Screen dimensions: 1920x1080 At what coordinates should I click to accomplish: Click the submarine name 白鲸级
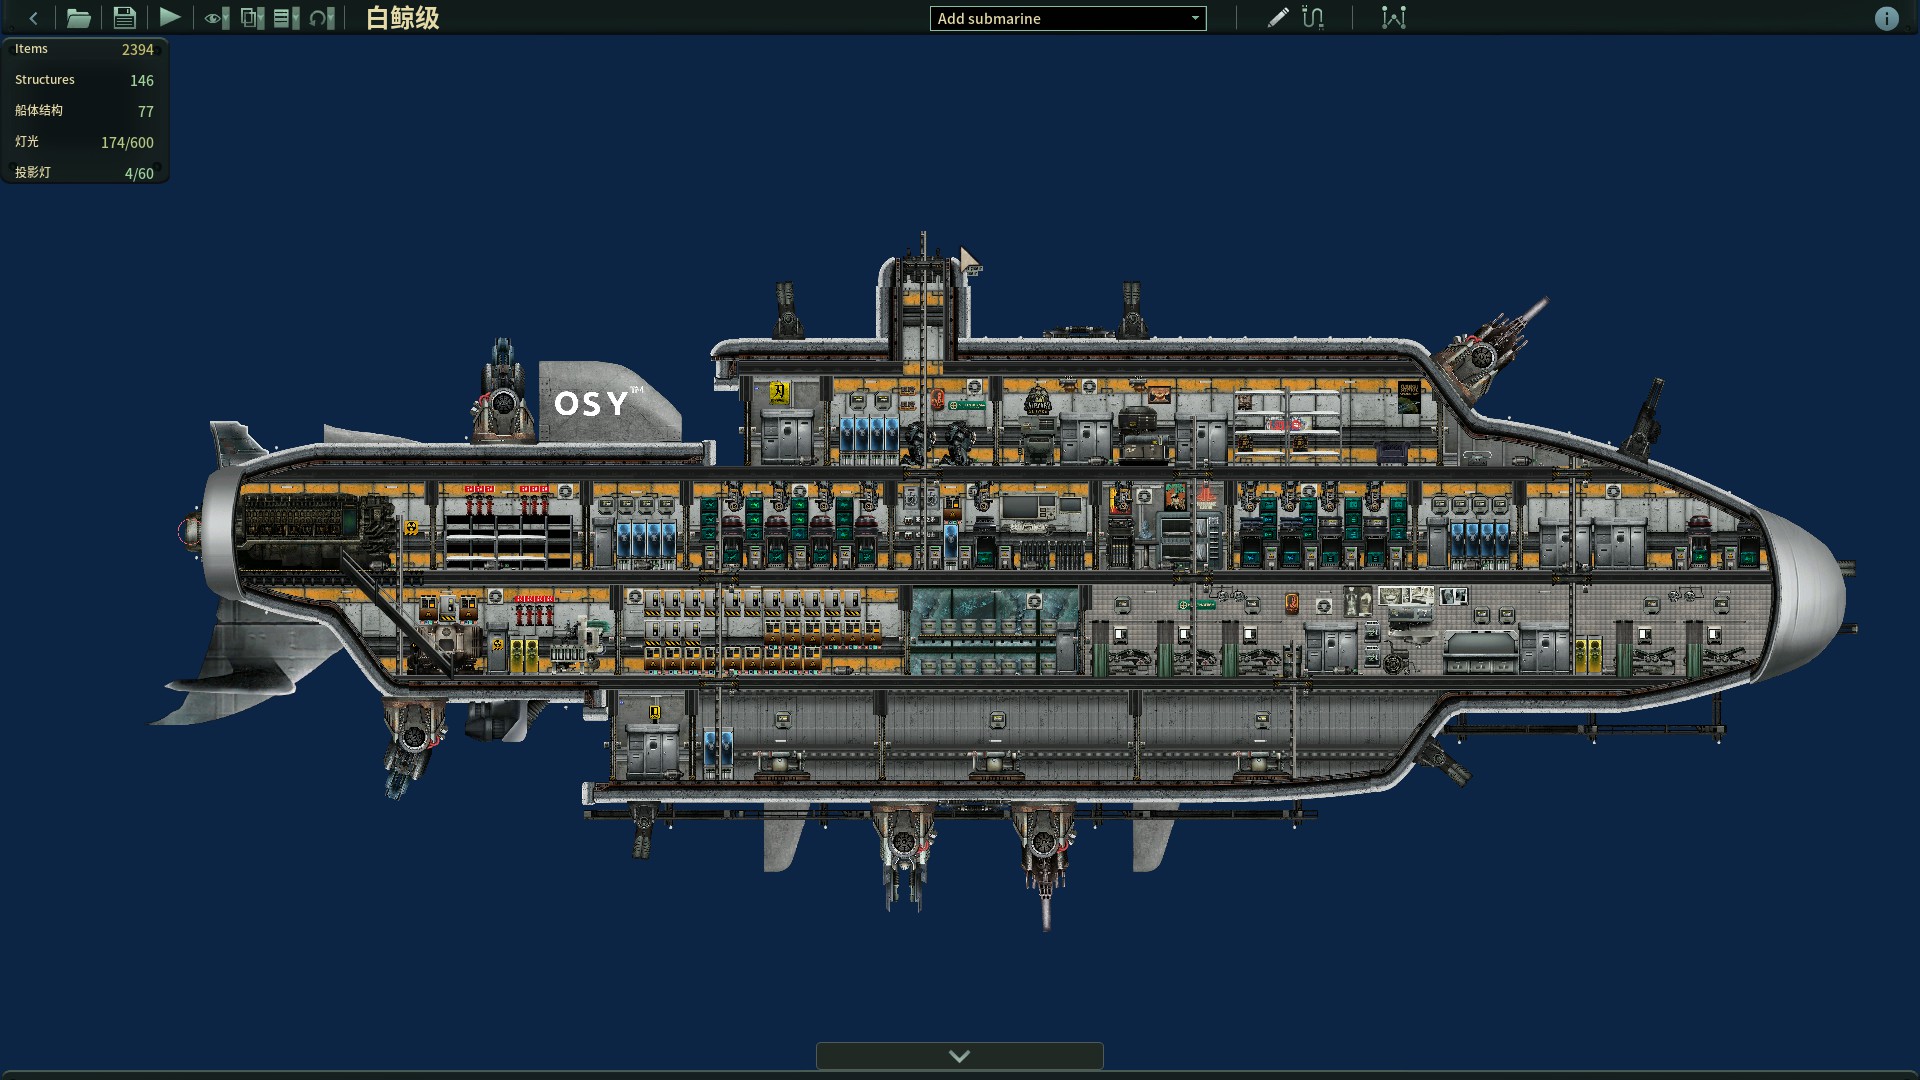[402, 18]
